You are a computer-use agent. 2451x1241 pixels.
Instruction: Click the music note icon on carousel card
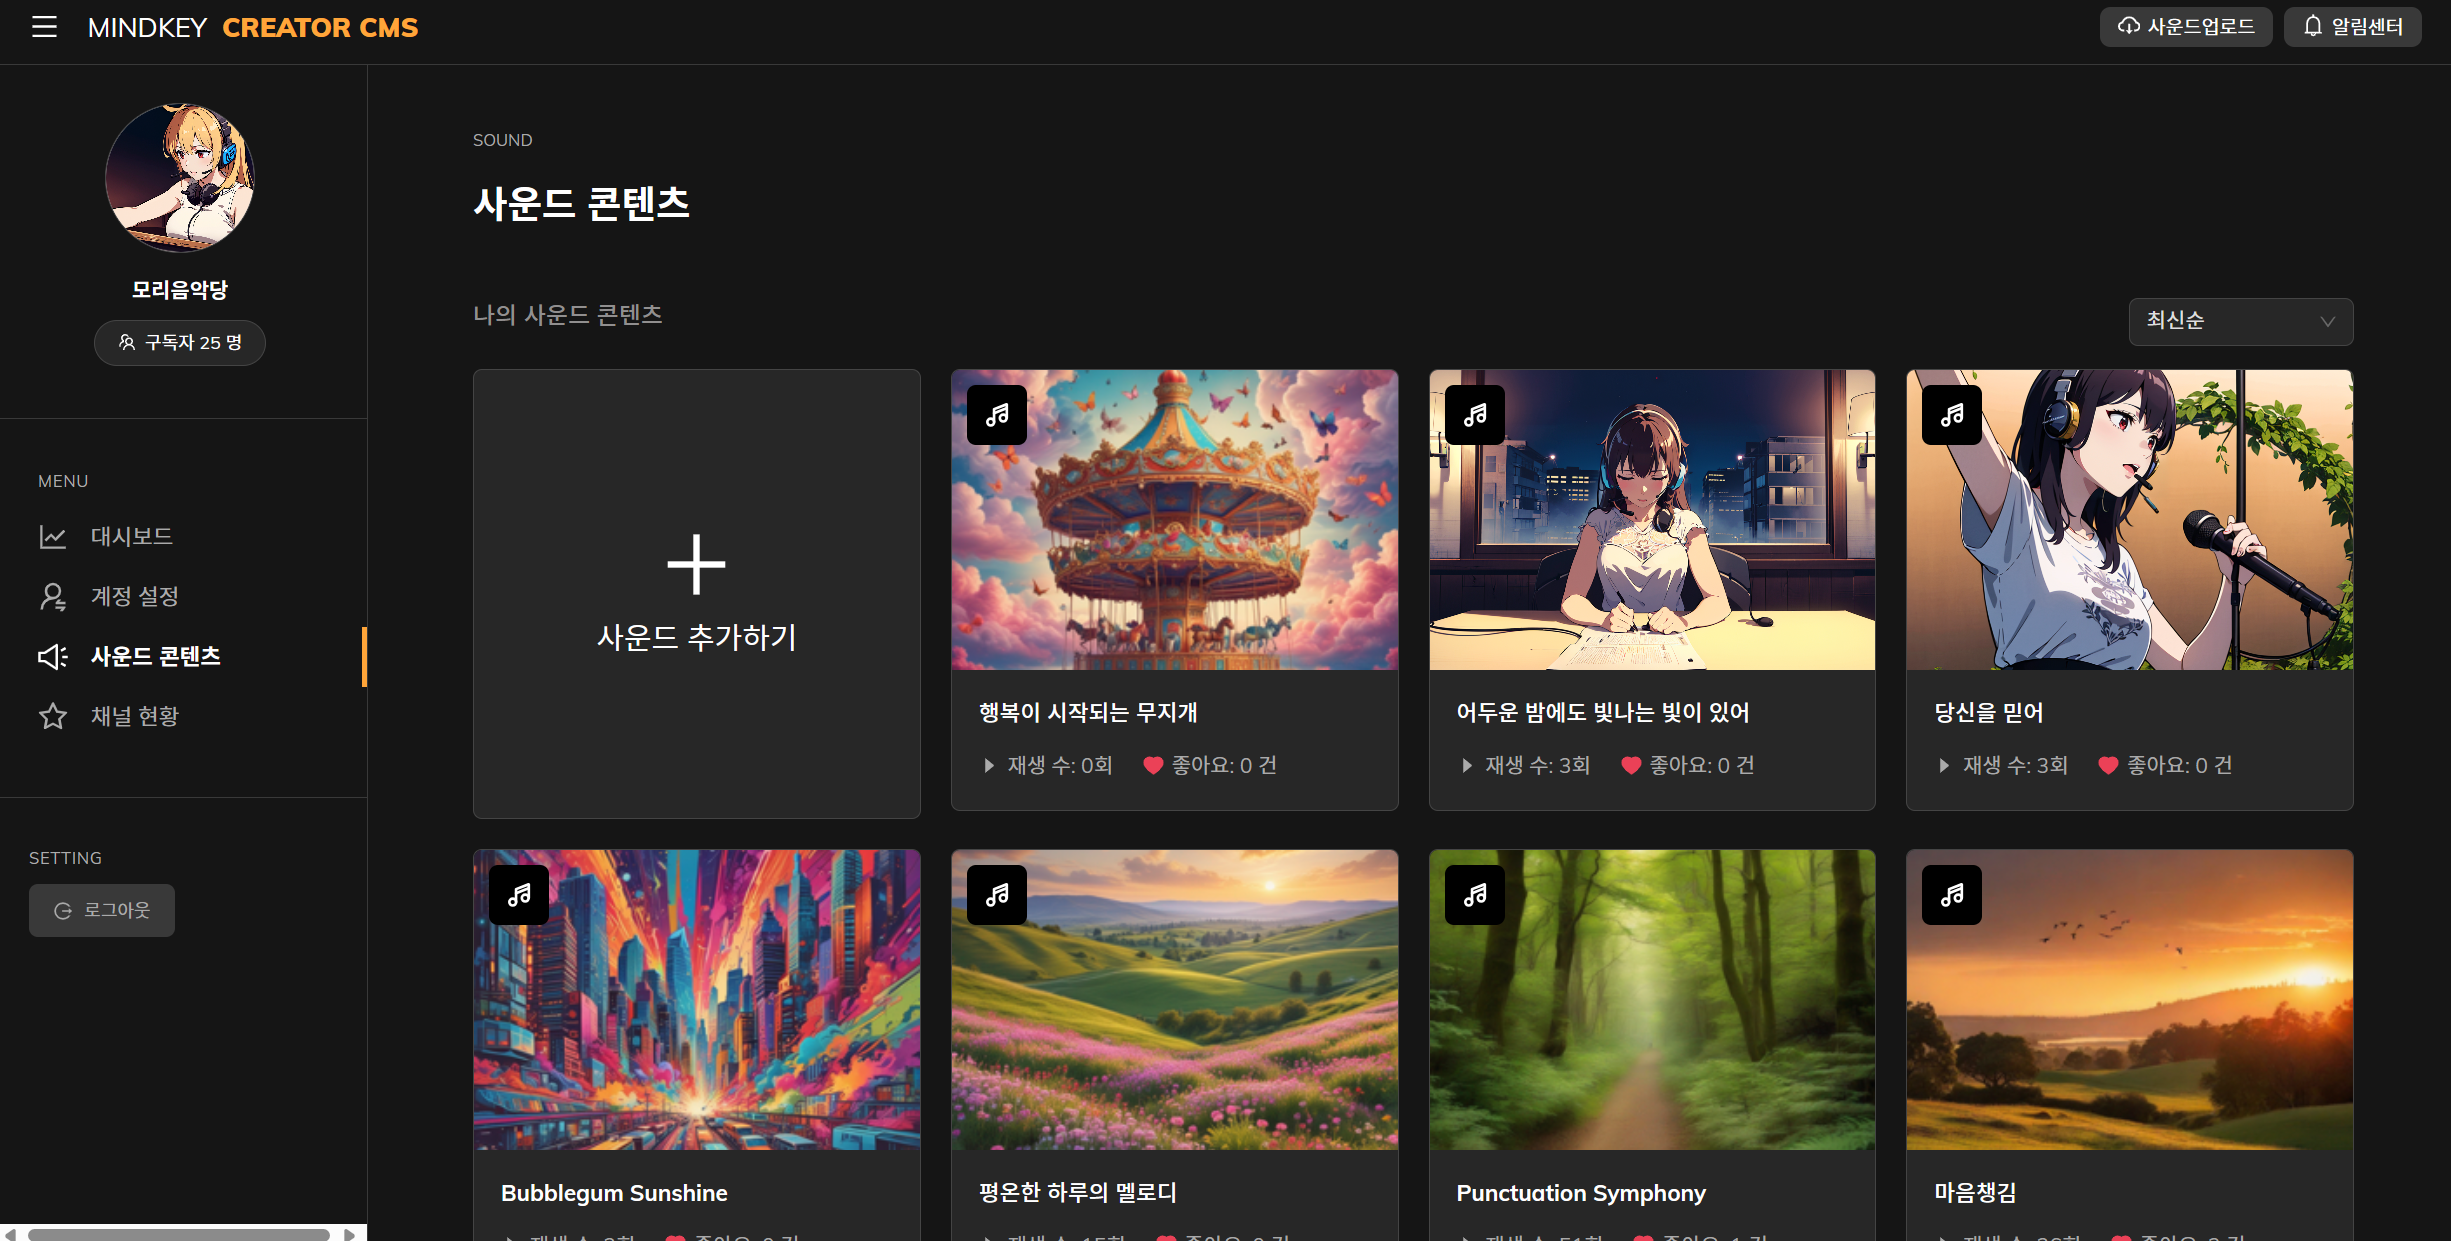[997, 415]
